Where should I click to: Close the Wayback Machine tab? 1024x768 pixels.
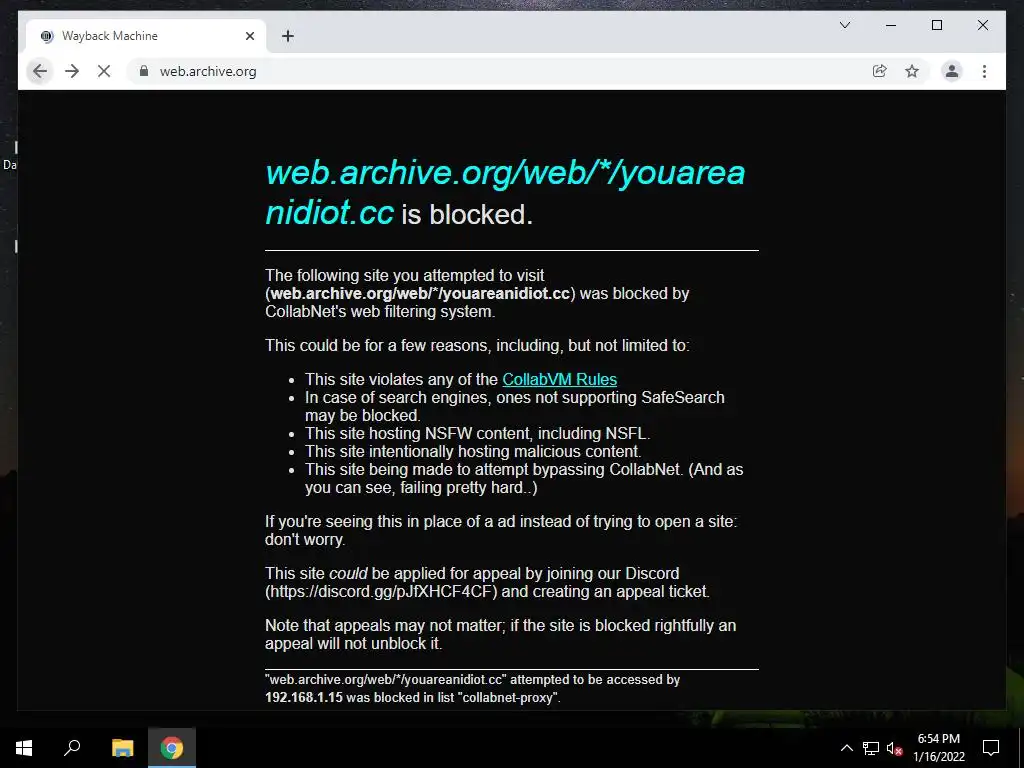tap(249, 36)
